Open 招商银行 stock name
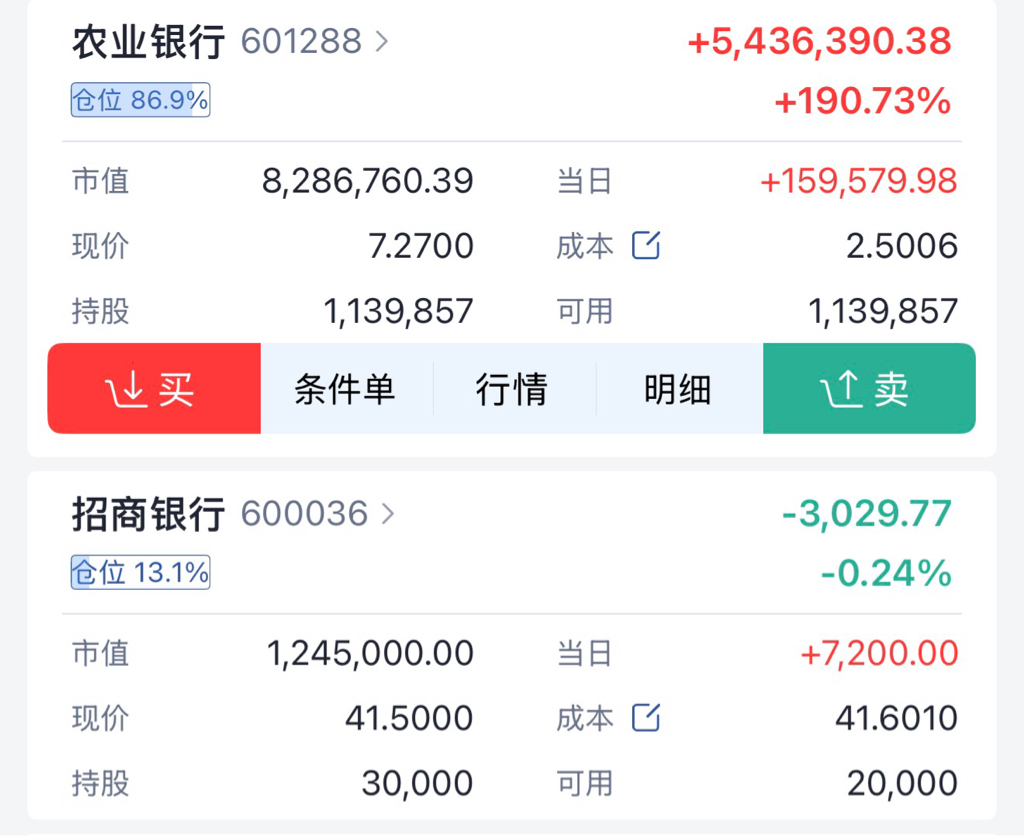This screenshot has height=836, width=1024. (x=150, y=514)
